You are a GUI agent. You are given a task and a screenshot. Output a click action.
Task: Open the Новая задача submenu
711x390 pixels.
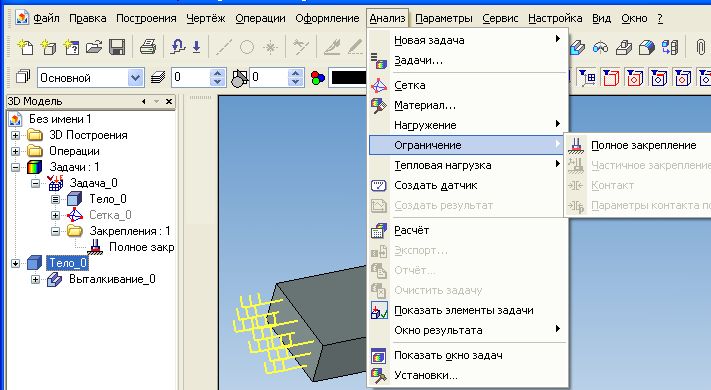(468, 40)
